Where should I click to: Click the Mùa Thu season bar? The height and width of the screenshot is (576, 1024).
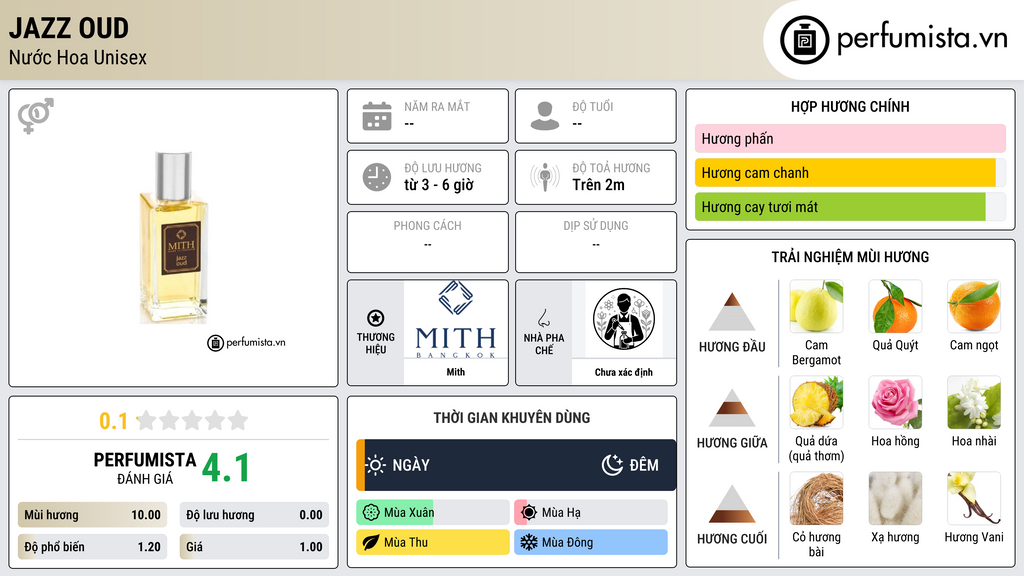(433, 543)
